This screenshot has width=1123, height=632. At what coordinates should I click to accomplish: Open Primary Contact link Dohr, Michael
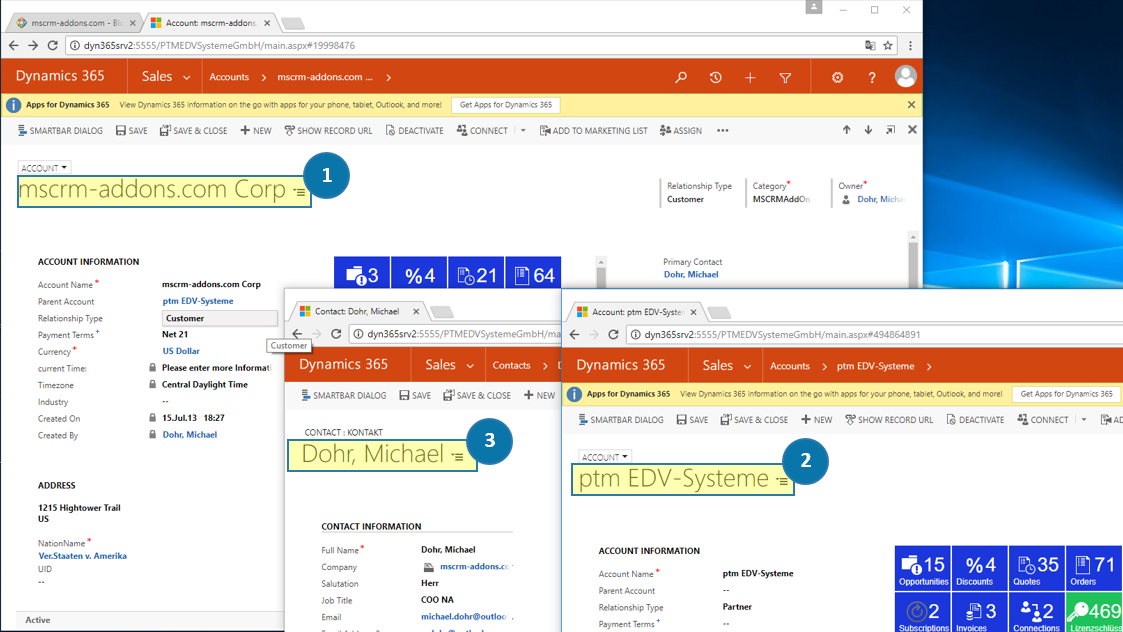[x=690, y=274]
